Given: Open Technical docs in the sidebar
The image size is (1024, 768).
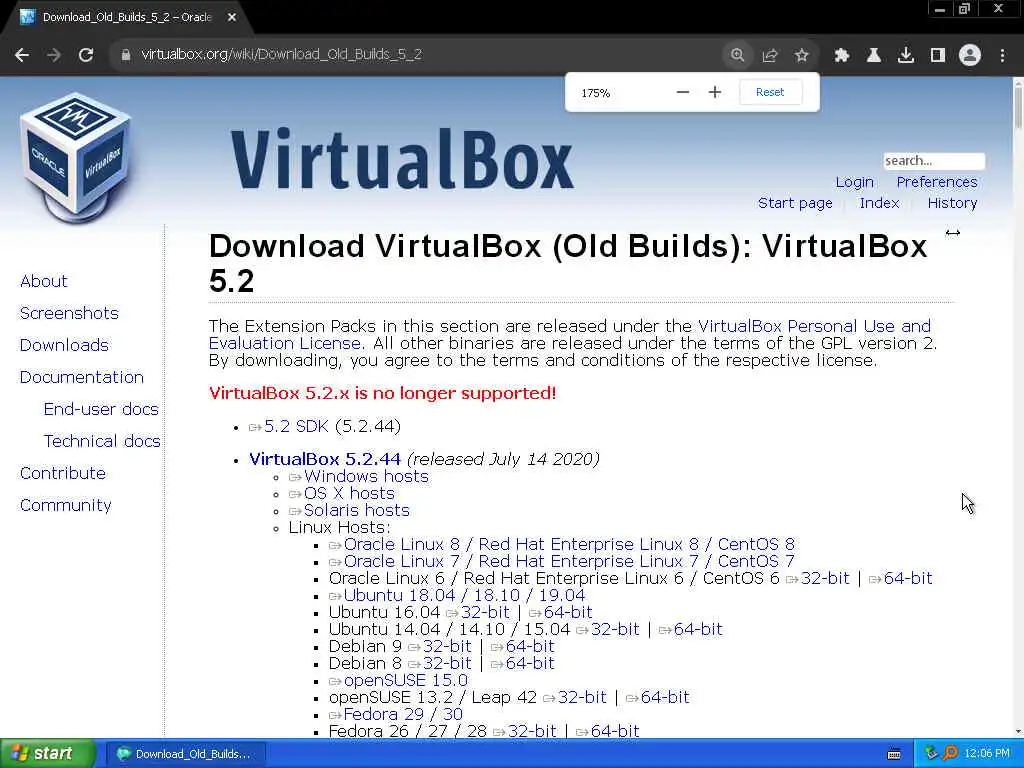Looking at the screenshot, I should tap(102, 441).
